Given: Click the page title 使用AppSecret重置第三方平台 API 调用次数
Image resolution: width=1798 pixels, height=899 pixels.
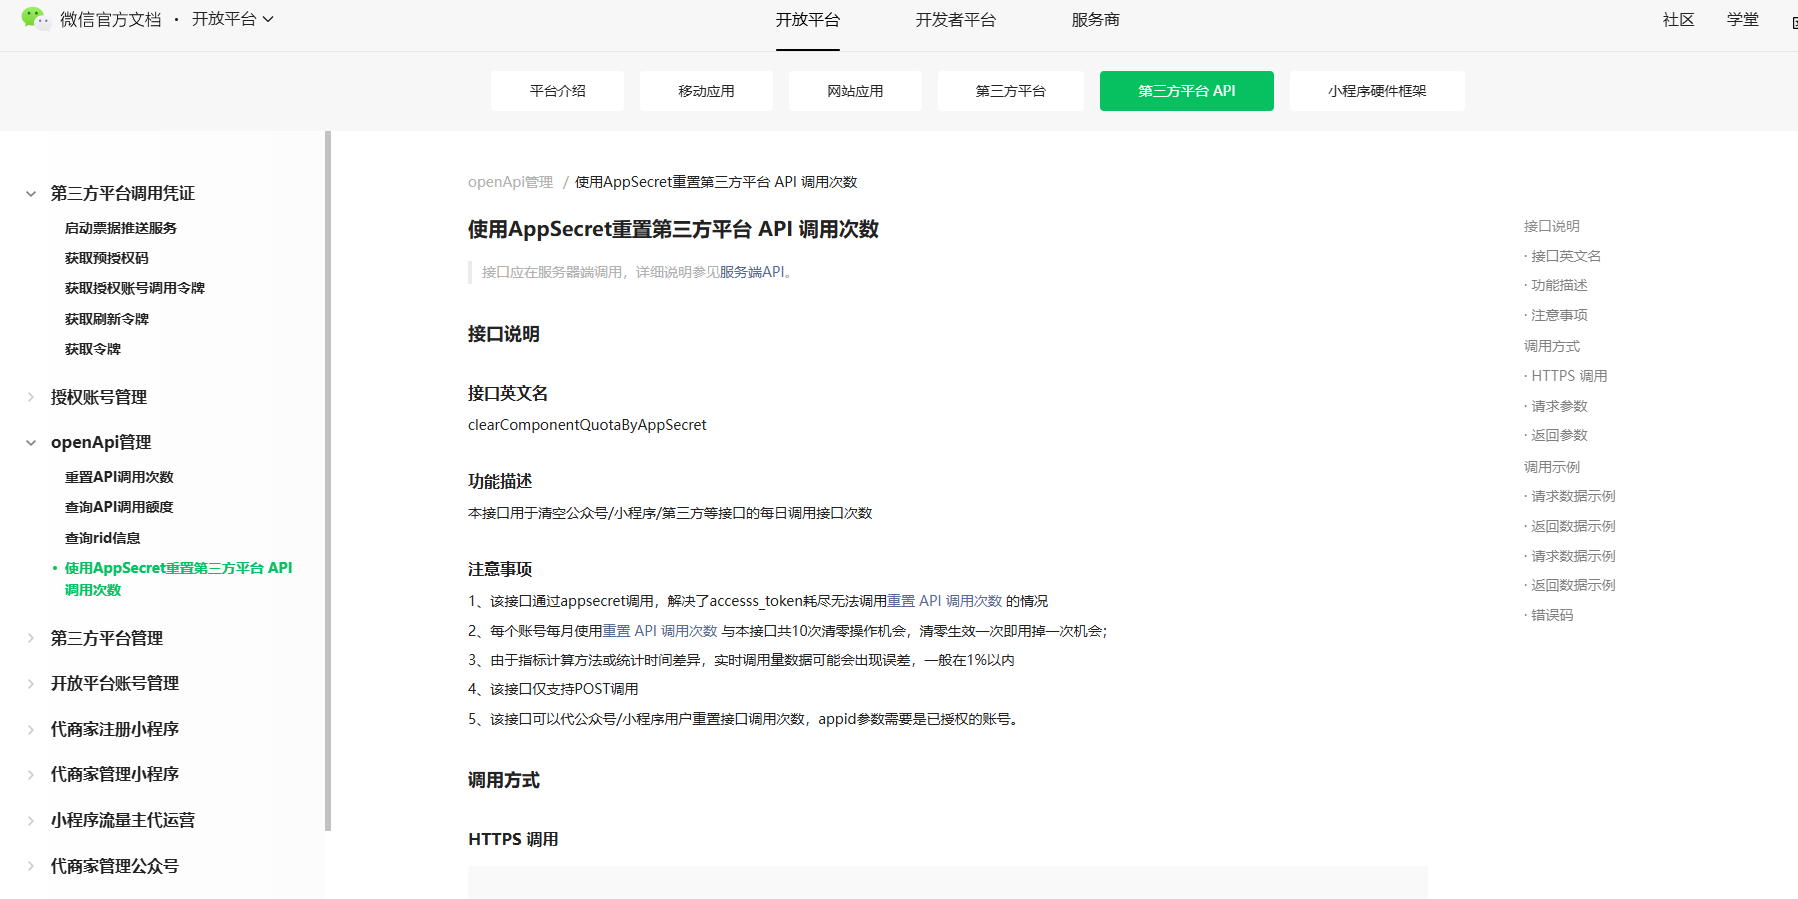Looking at the screenshot, I should coord(673,229).
